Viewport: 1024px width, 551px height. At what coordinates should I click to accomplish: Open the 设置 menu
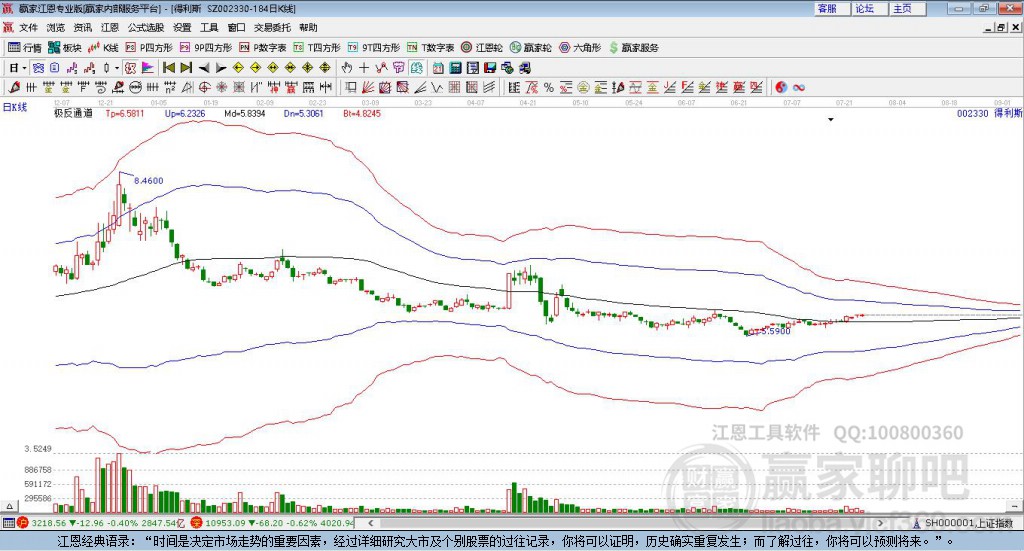point(182,27)
